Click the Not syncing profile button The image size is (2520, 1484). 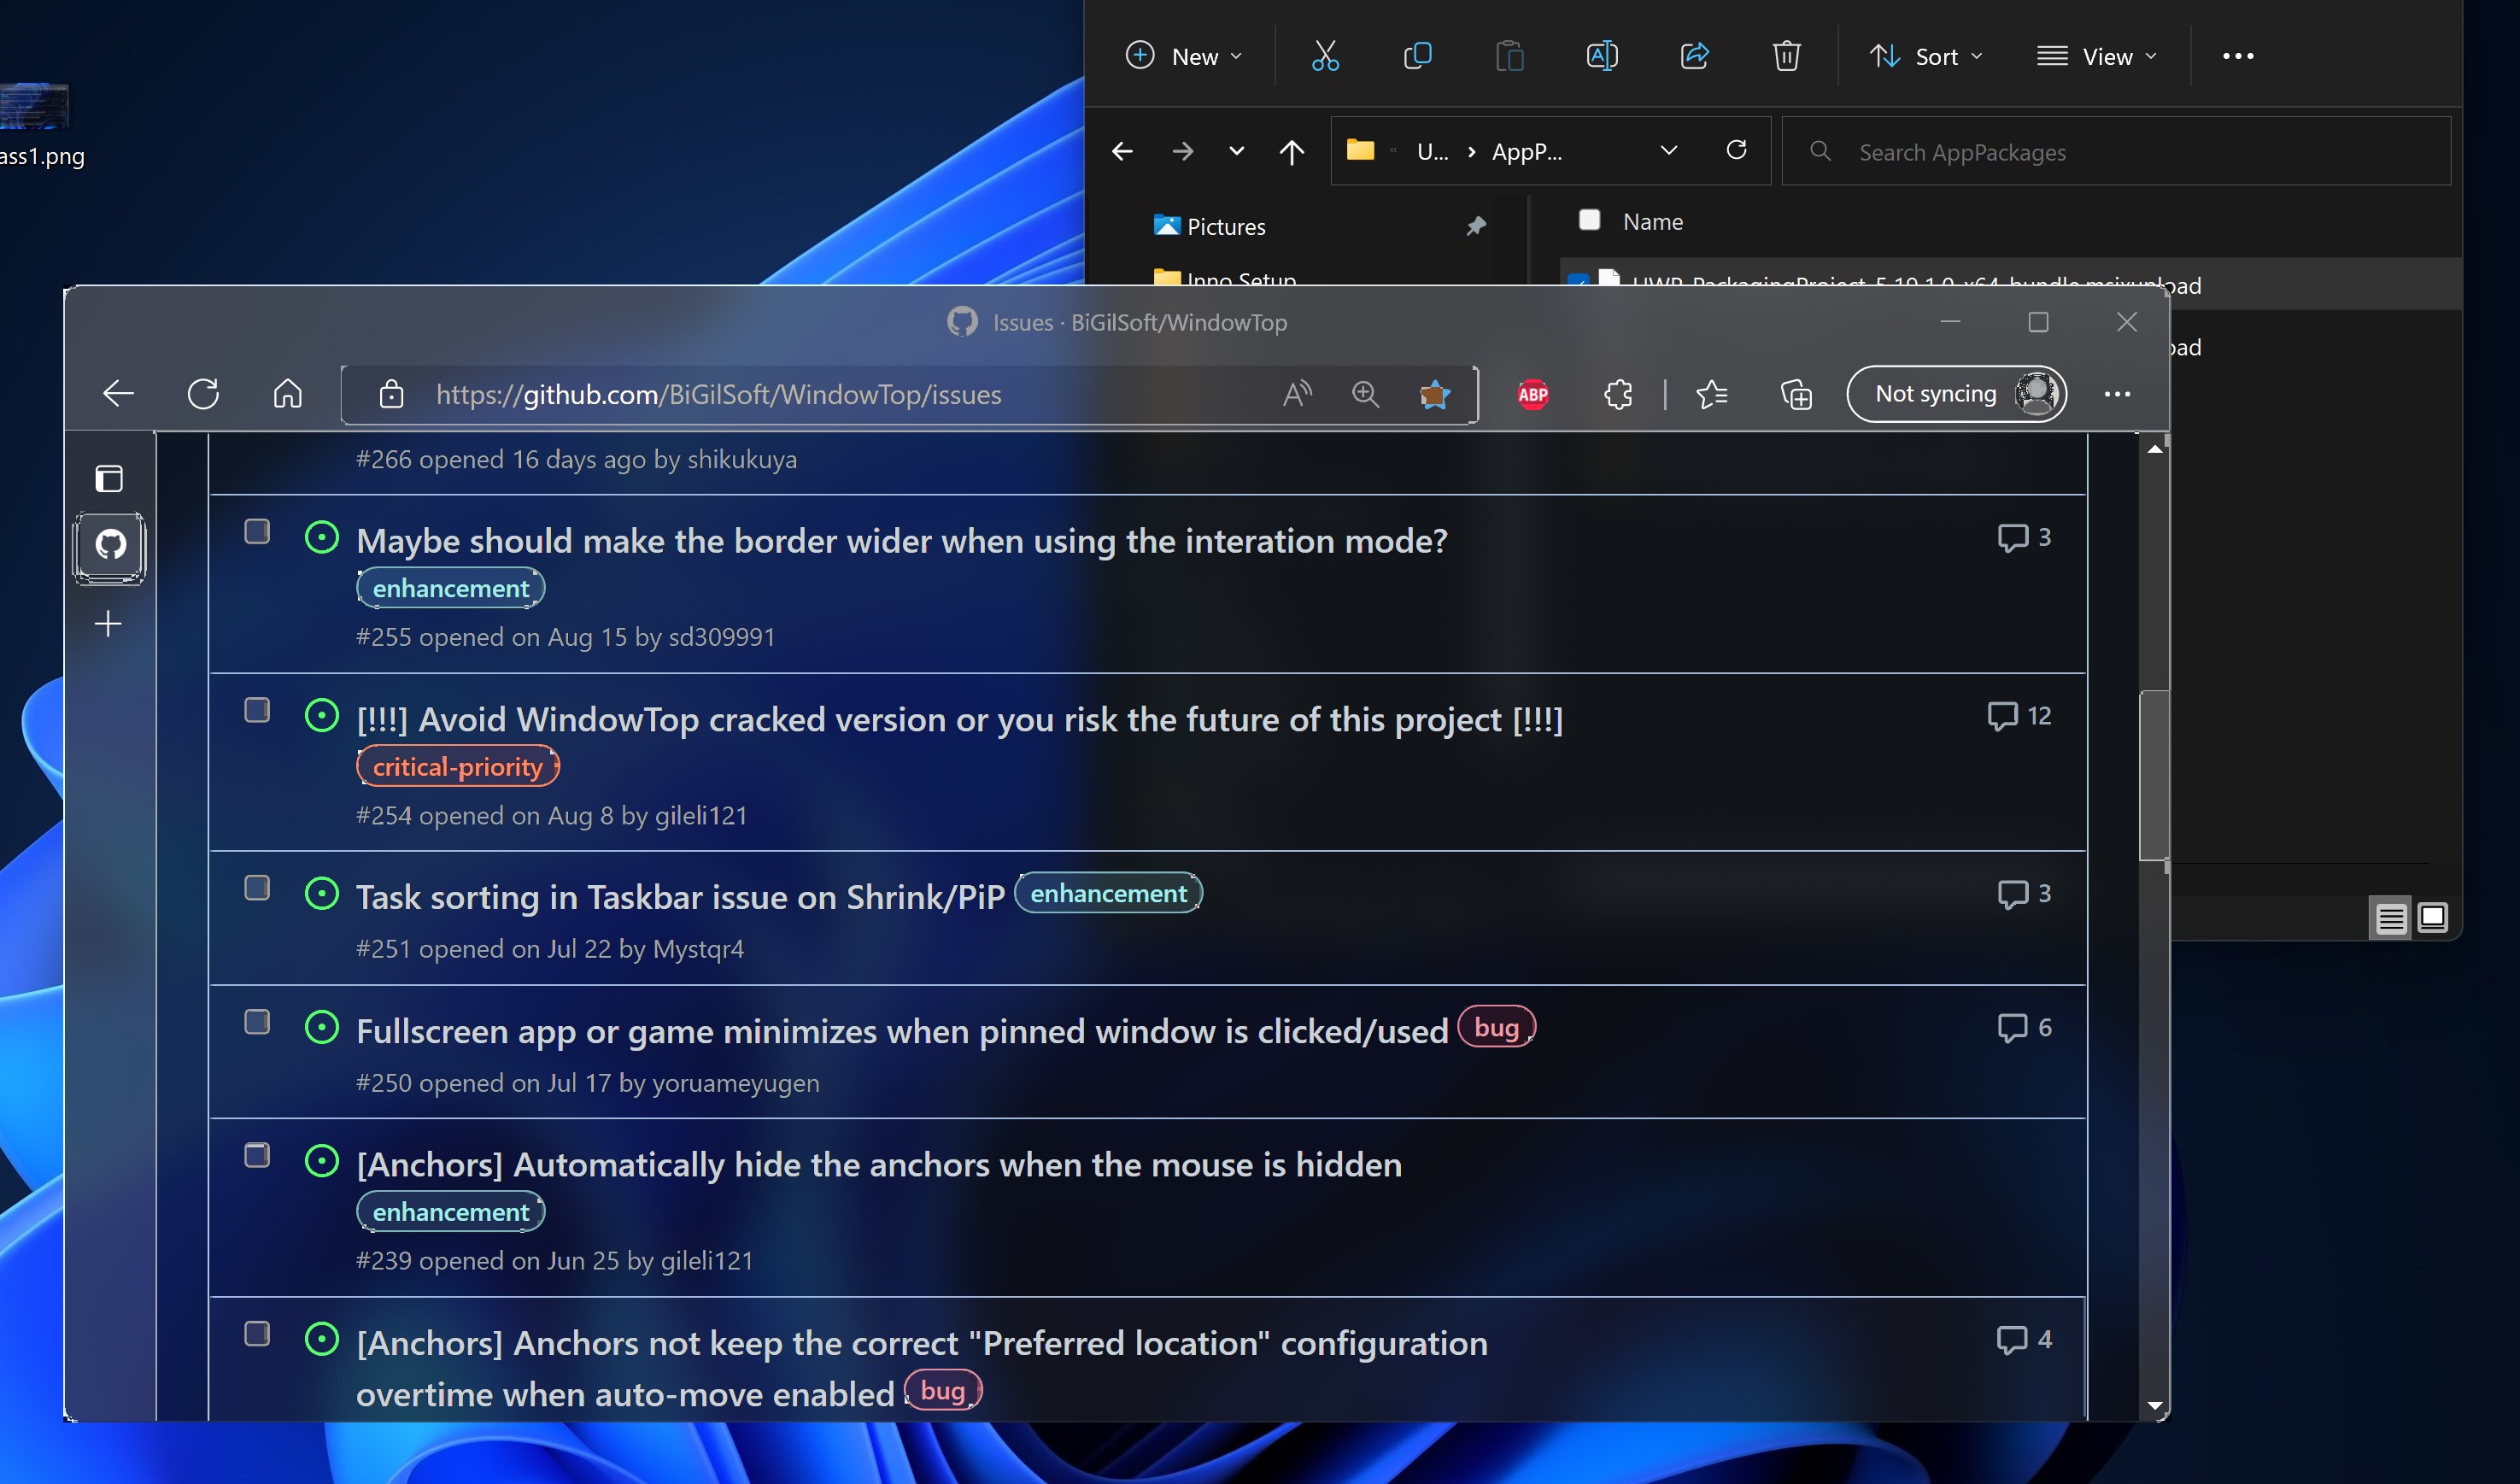pos(1956,394)
